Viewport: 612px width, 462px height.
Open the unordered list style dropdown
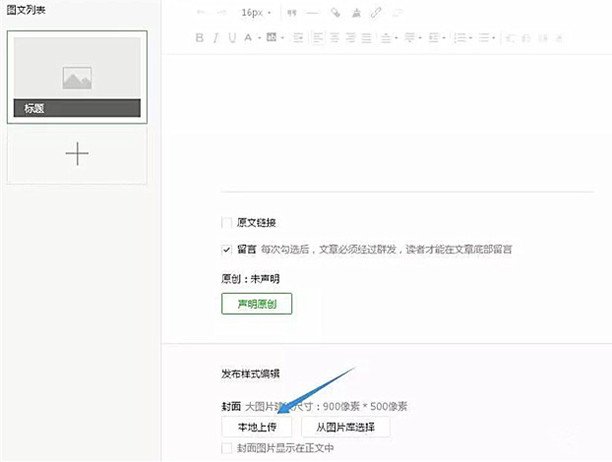pos(494,38)
